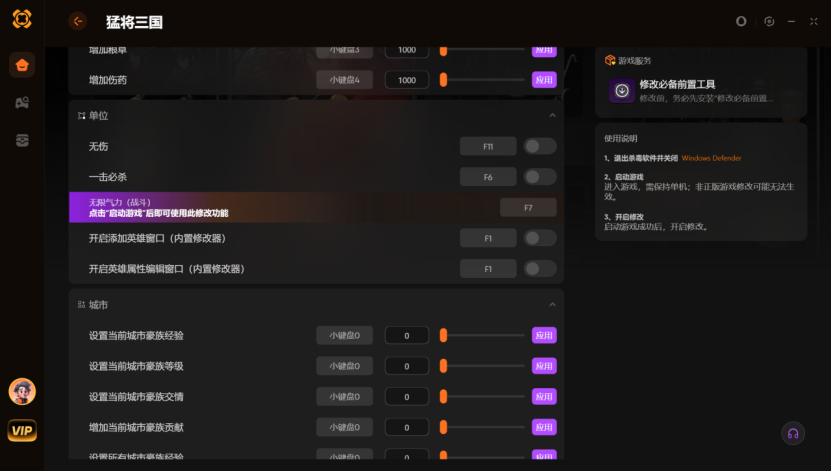Click the value field for 设置当前城市豪族等级

click(x=406, y=366)
